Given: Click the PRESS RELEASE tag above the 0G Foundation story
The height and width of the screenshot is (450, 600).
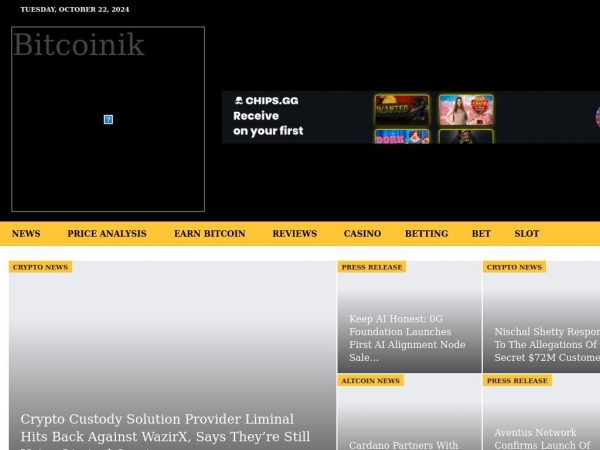Looking at the screenshot, I should tap(372, 267).
